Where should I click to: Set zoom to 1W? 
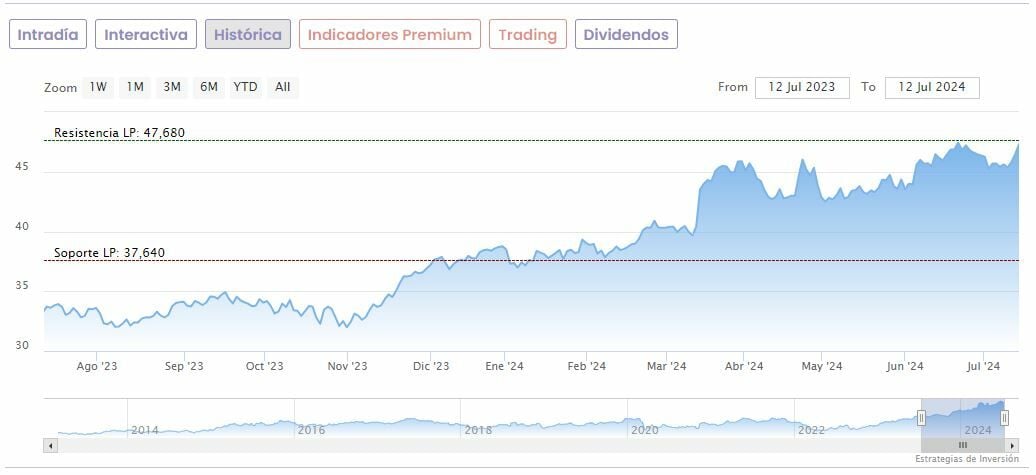tap(98, 87)
